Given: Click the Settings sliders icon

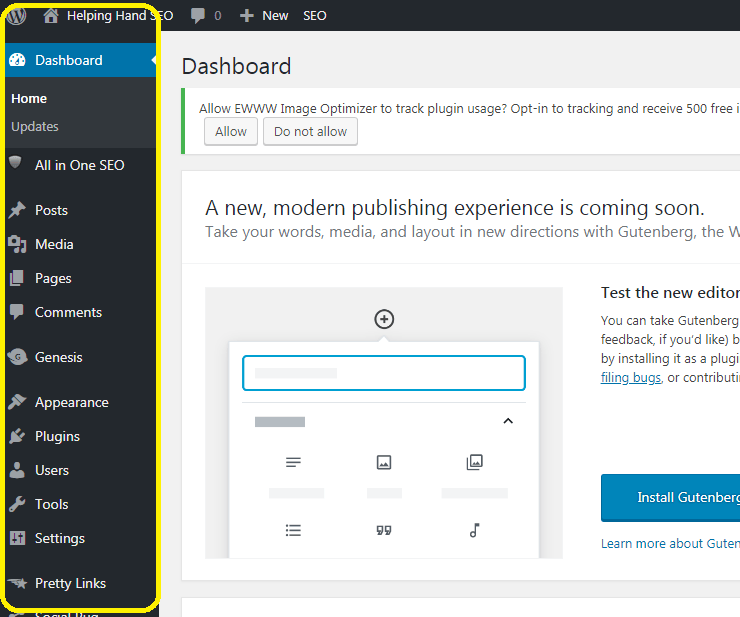Looking at the screenshot, I should 17,538.
